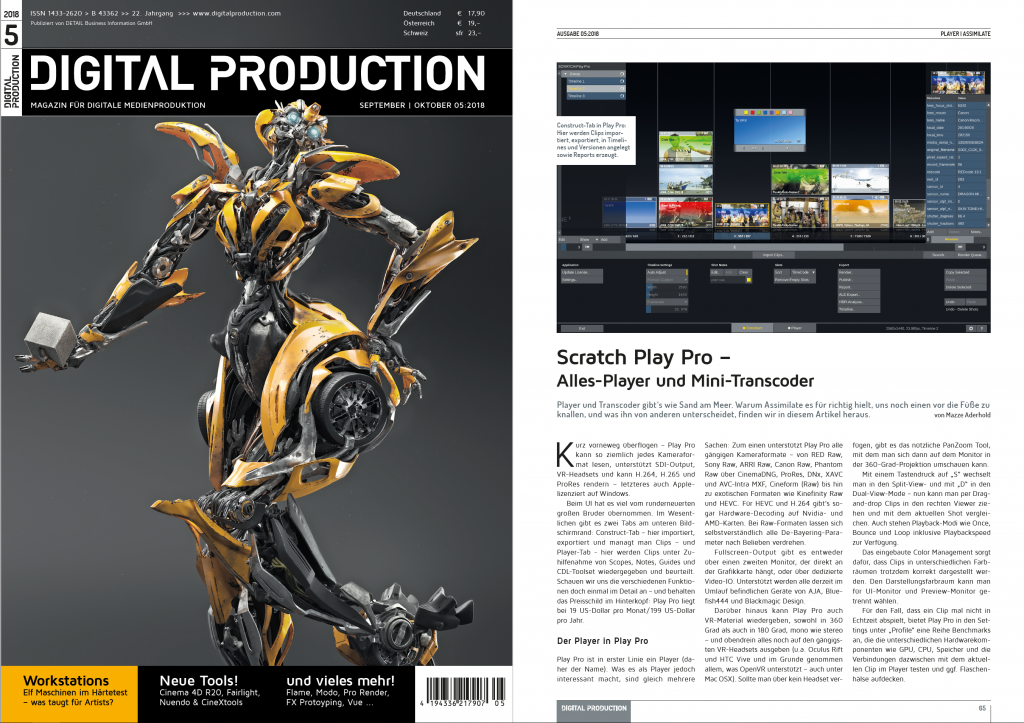Screen dimensions: 1024x723
Task: Click the Import Clips.. button
Action: tap(773, 255)
